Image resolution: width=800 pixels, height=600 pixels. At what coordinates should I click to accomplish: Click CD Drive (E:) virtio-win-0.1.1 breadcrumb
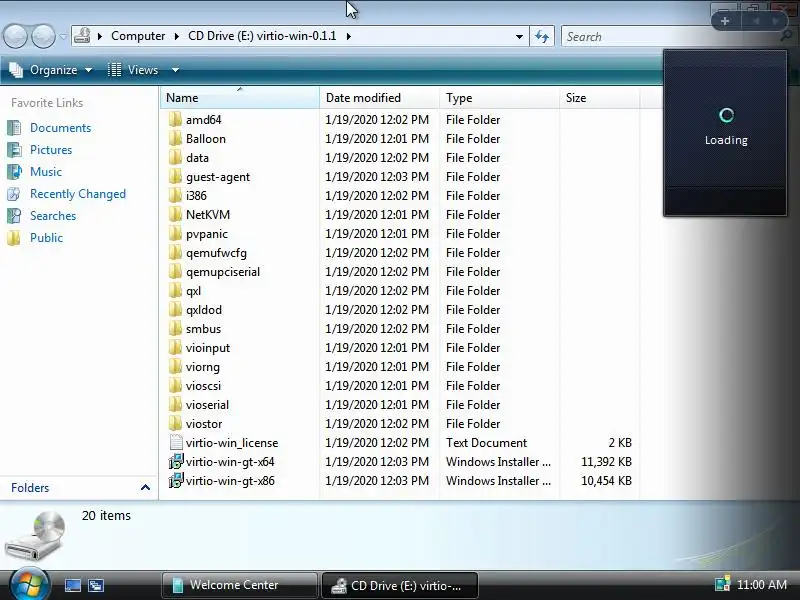click(262, 36)
